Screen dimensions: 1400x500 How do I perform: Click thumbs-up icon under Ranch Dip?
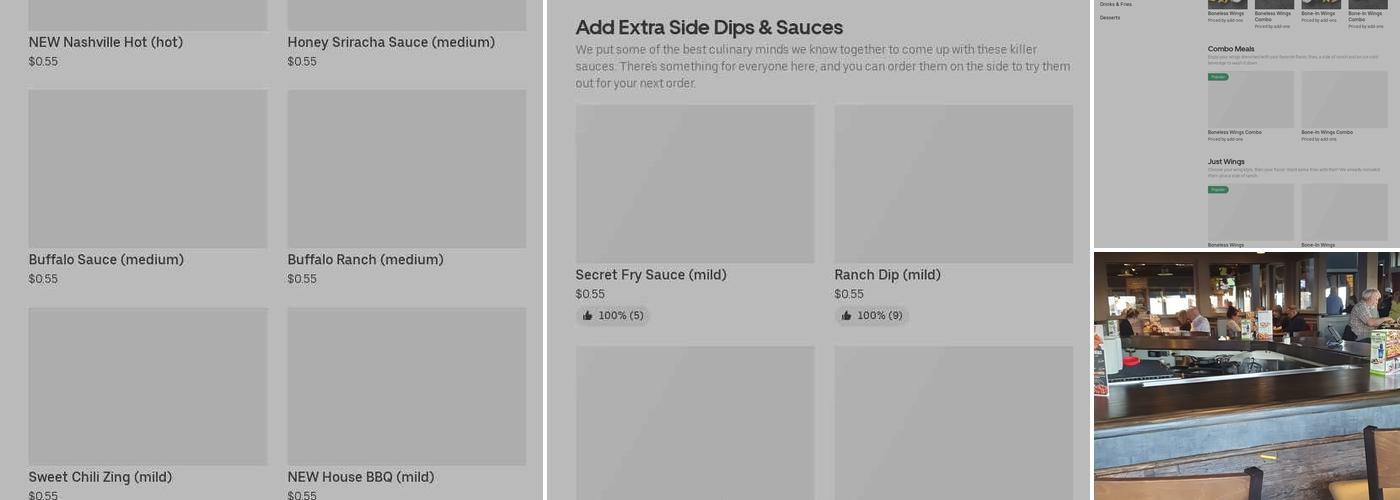click(847, 316)
